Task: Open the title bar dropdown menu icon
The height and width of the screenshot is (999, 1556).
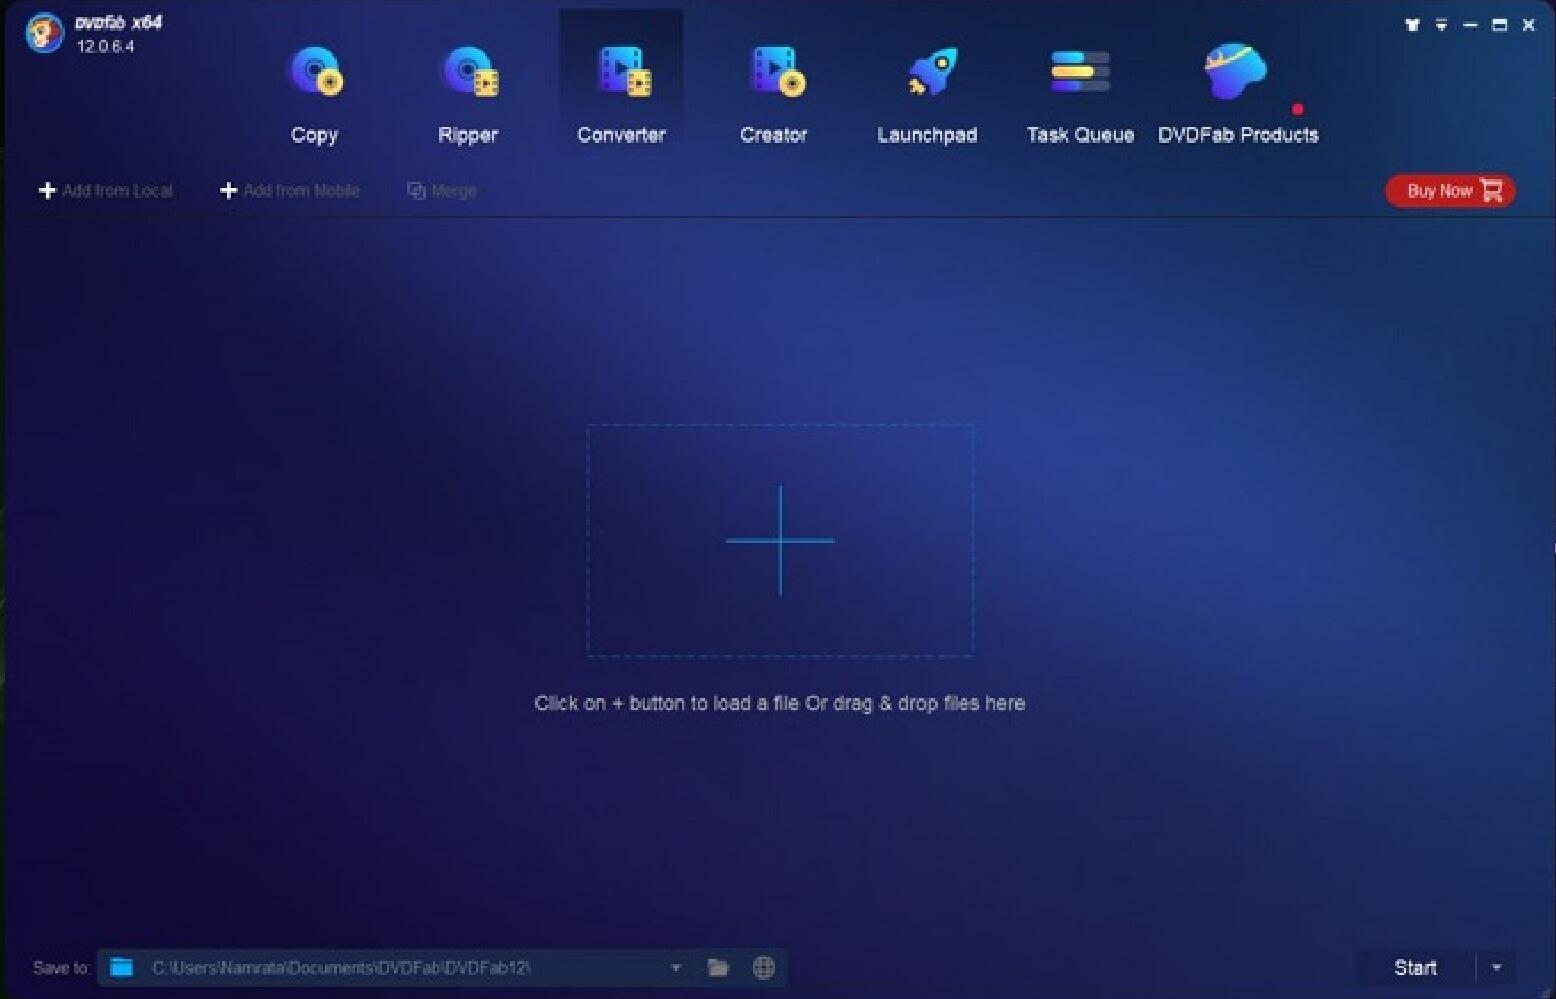Action: coord(1441,25)
